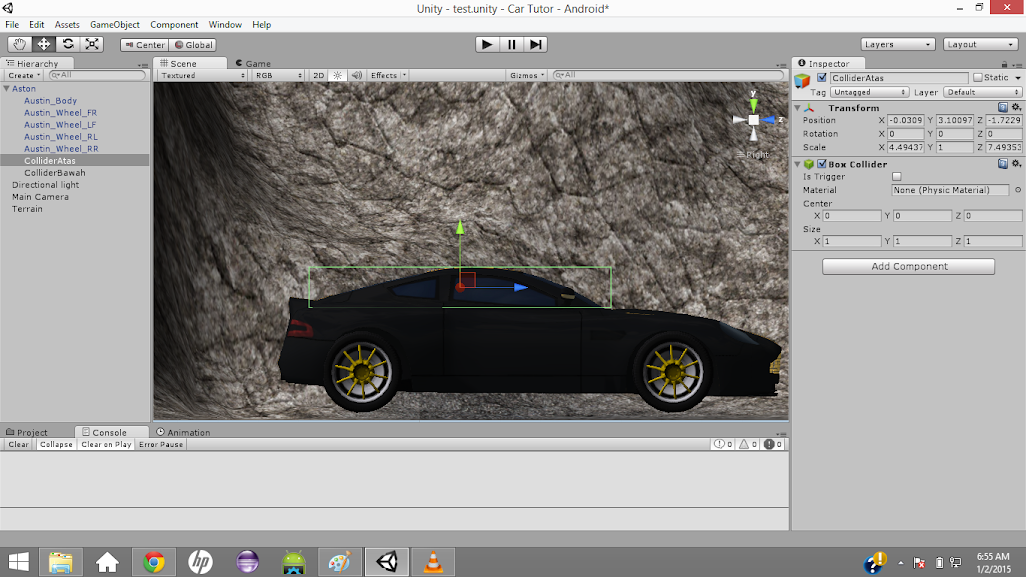The image size is (1026, 577).
Task: Select the Rotate tool
Action: [x=68, y=44]
